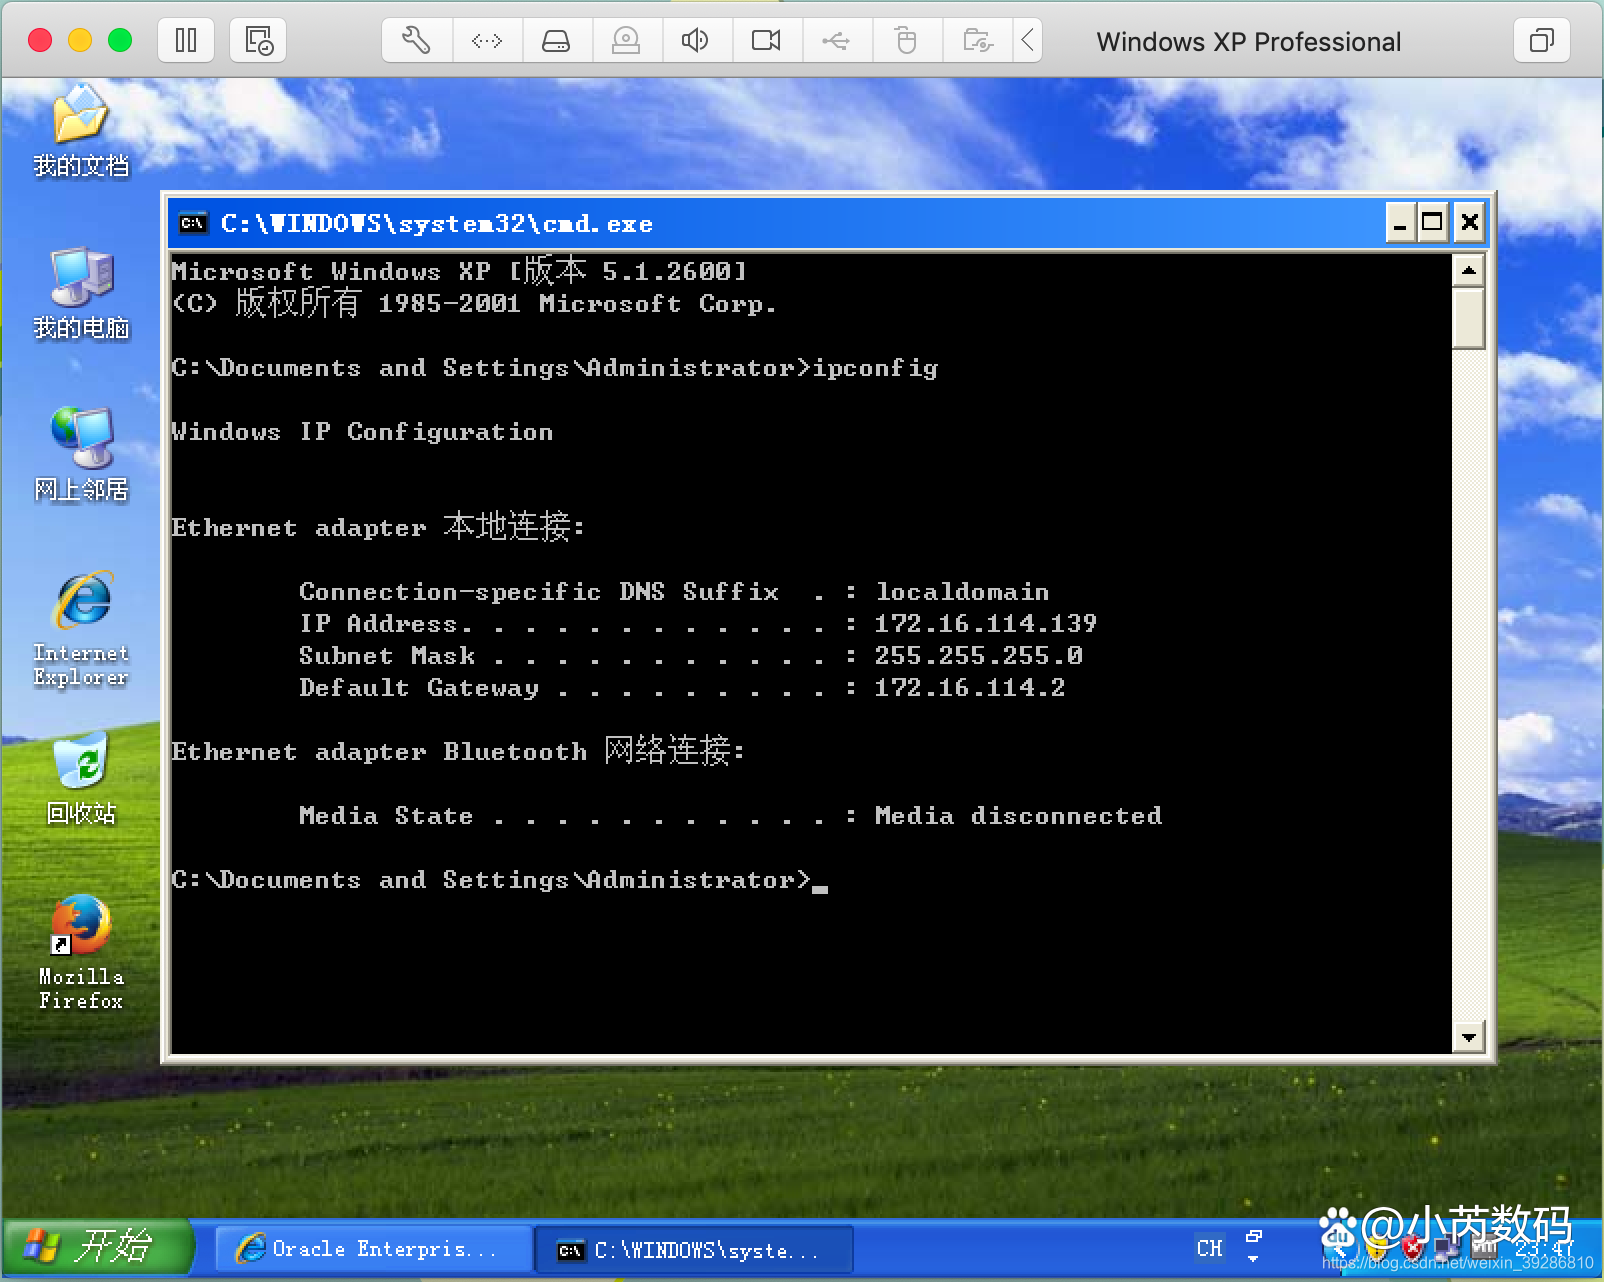Select the 我的电脑 desktop icon
1604x1282 pixels.
[x=81, y=293]
